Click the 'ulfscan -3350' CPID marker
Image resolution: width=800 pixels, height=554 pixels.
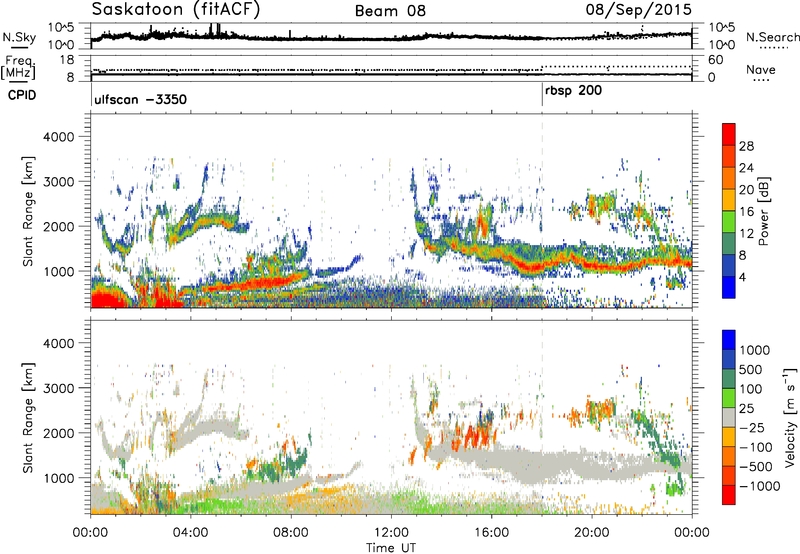pos(140,99)
